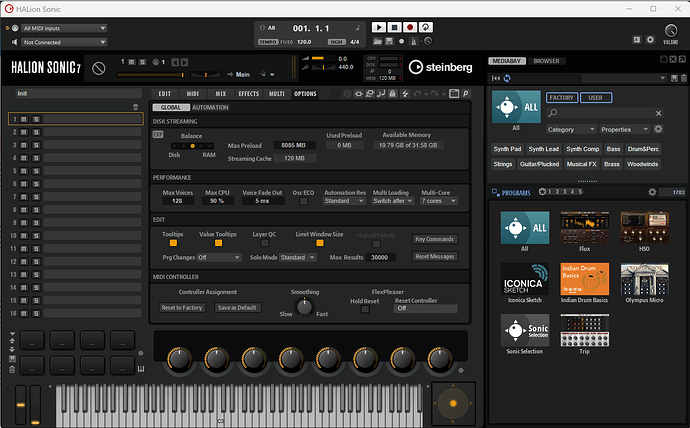Click the metronome icon in transport

pos(413,41)
